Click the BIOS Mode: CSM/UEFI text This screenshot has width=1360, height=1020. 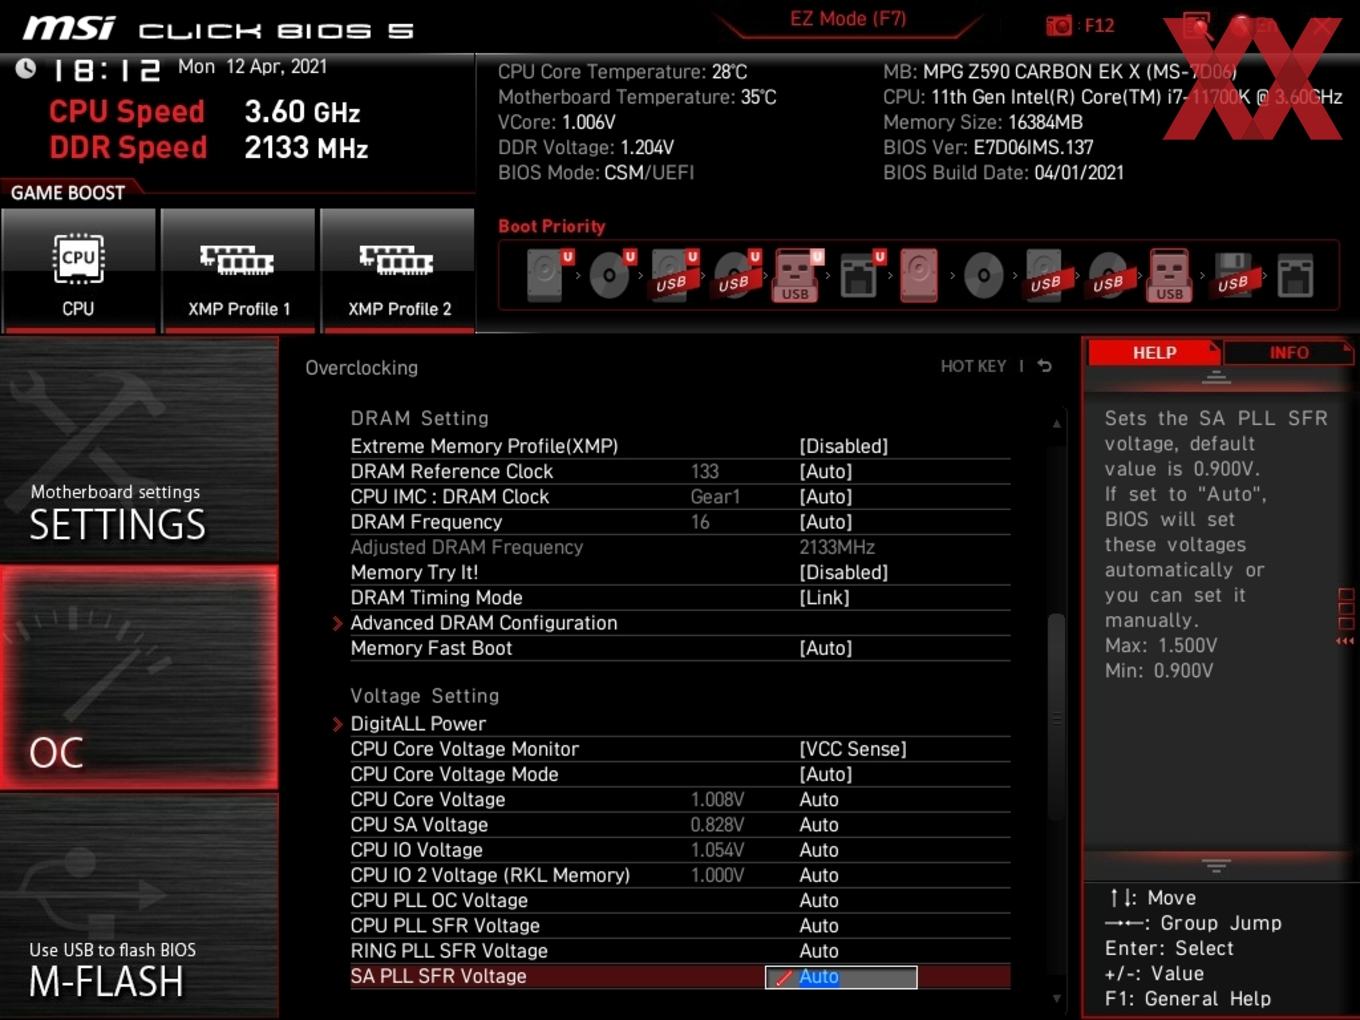point(596,172)
